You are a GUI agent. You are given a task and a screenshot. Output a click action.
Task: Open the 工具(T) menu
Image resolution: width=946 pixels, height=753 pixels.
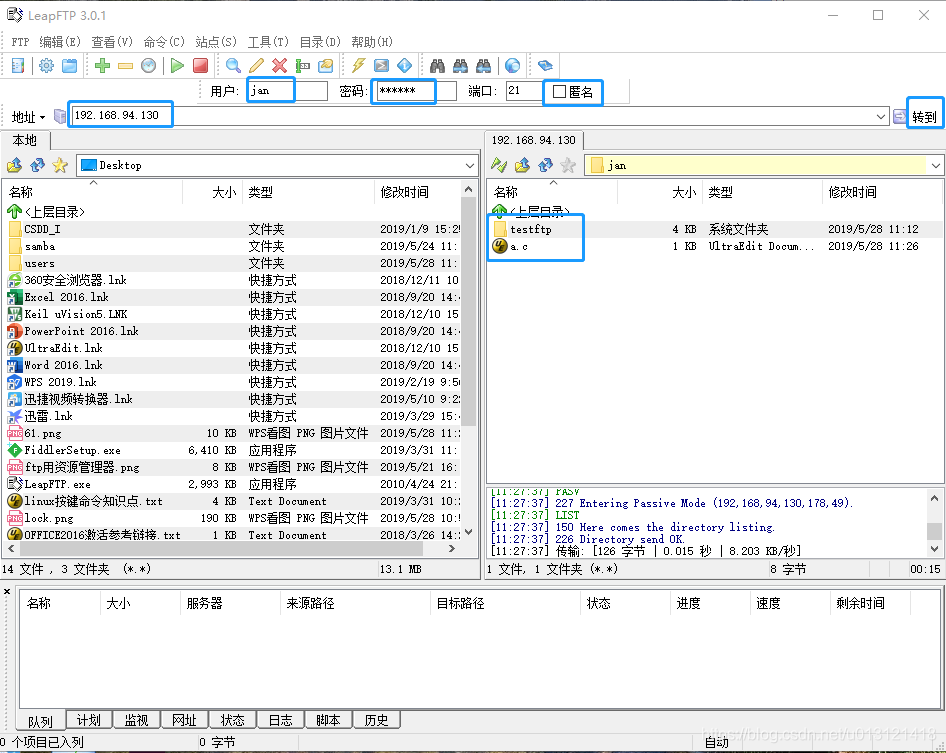(268, 42)
